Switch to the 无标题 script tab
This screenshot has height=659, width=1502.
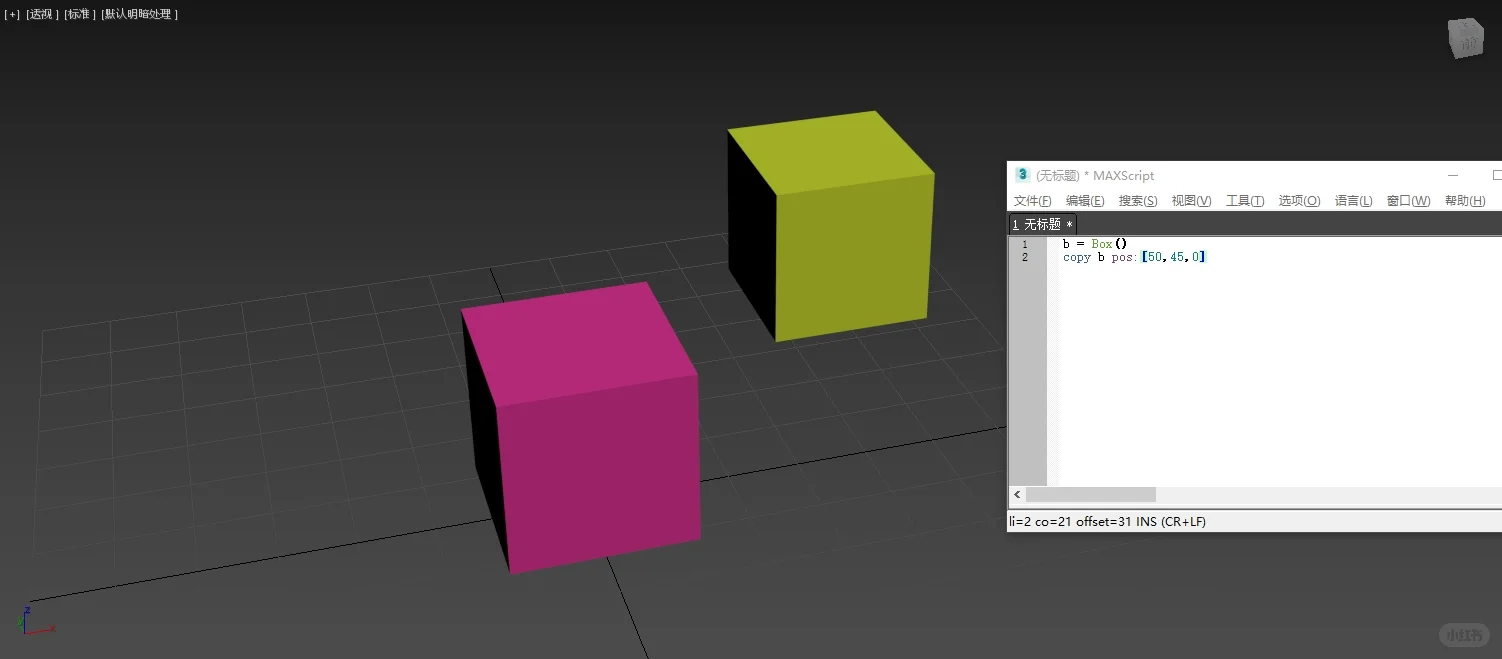1042,224
